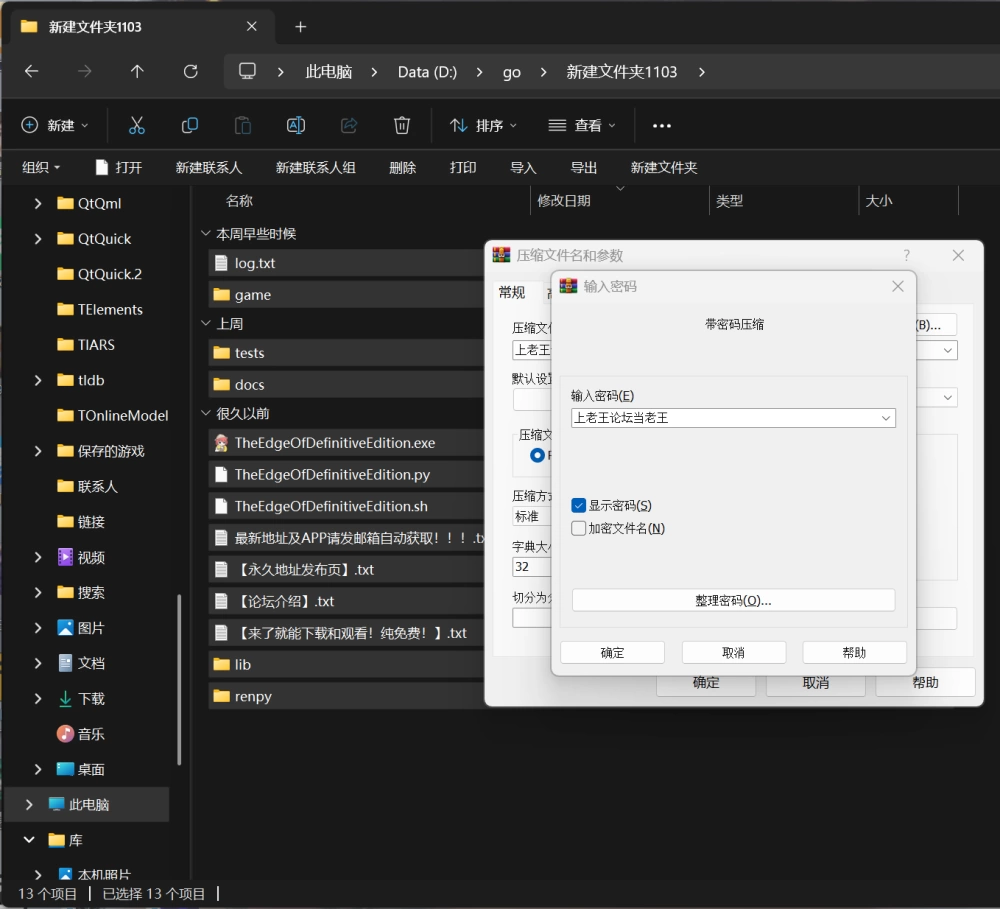Click the Paste clipboard icon
Screen dimensions: 1000x909
[x=243, y=126]
